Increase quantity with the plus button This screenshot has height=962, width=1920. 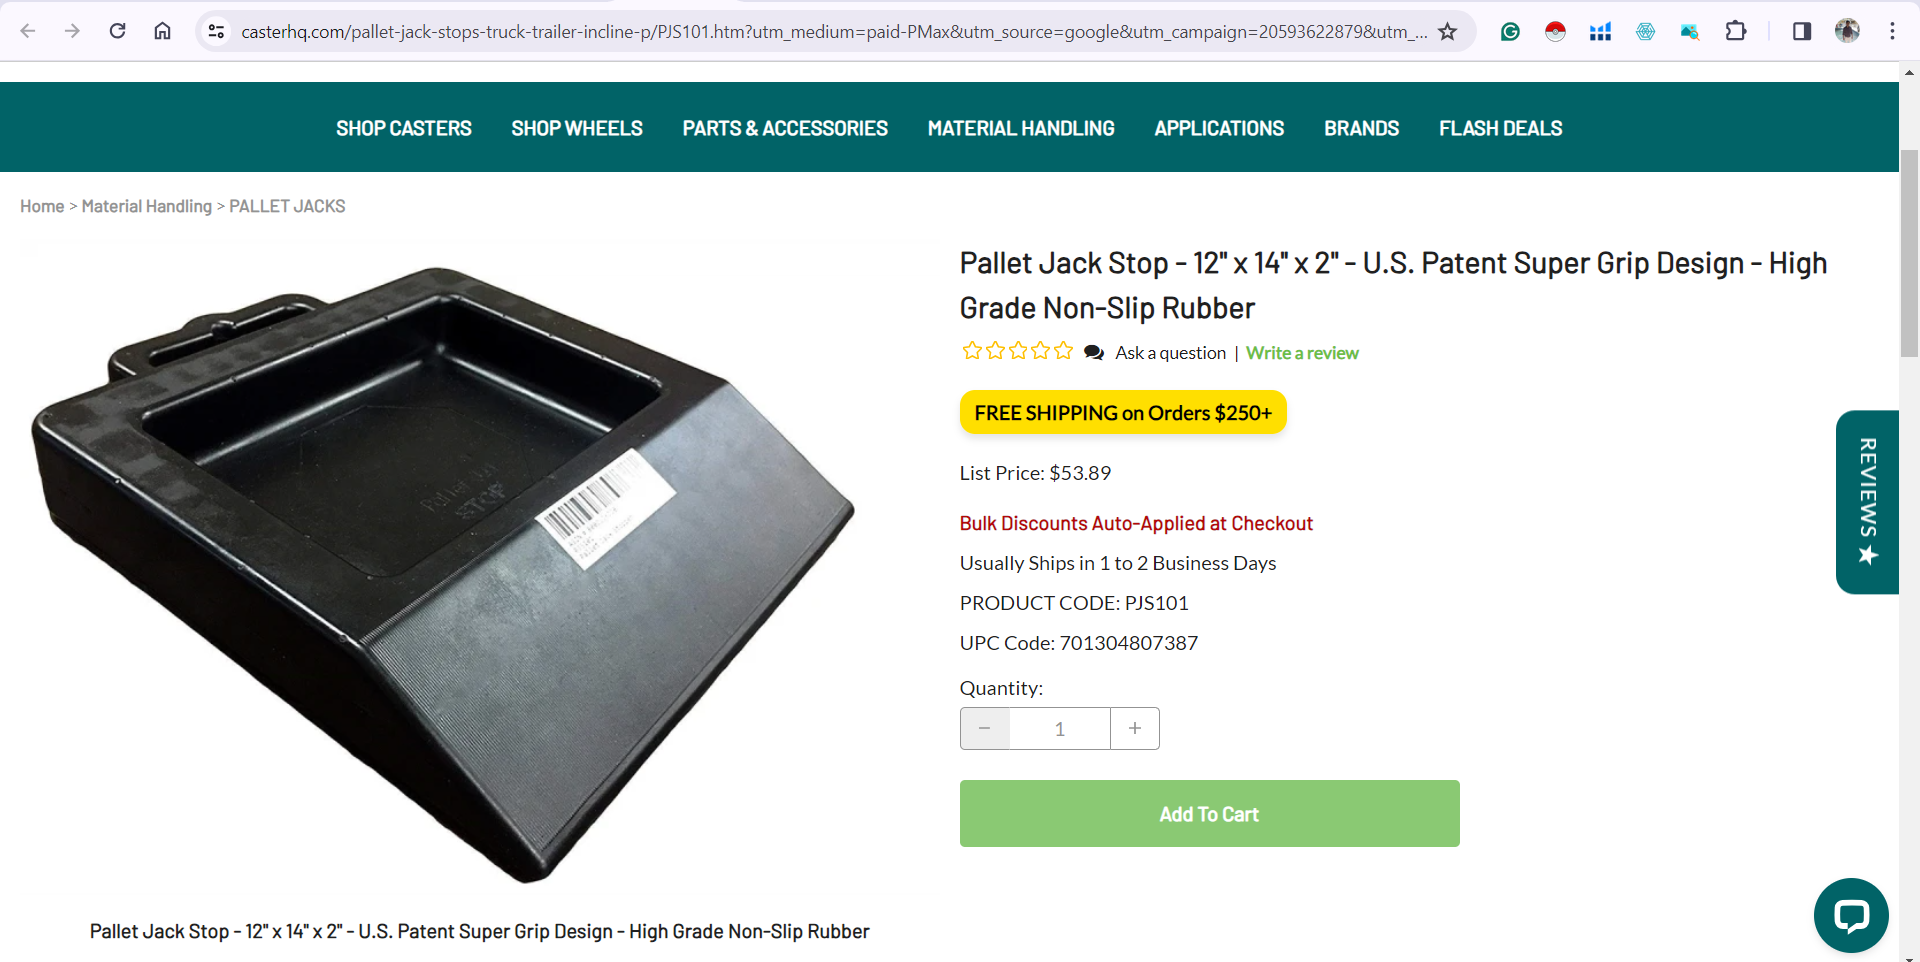1135,729
